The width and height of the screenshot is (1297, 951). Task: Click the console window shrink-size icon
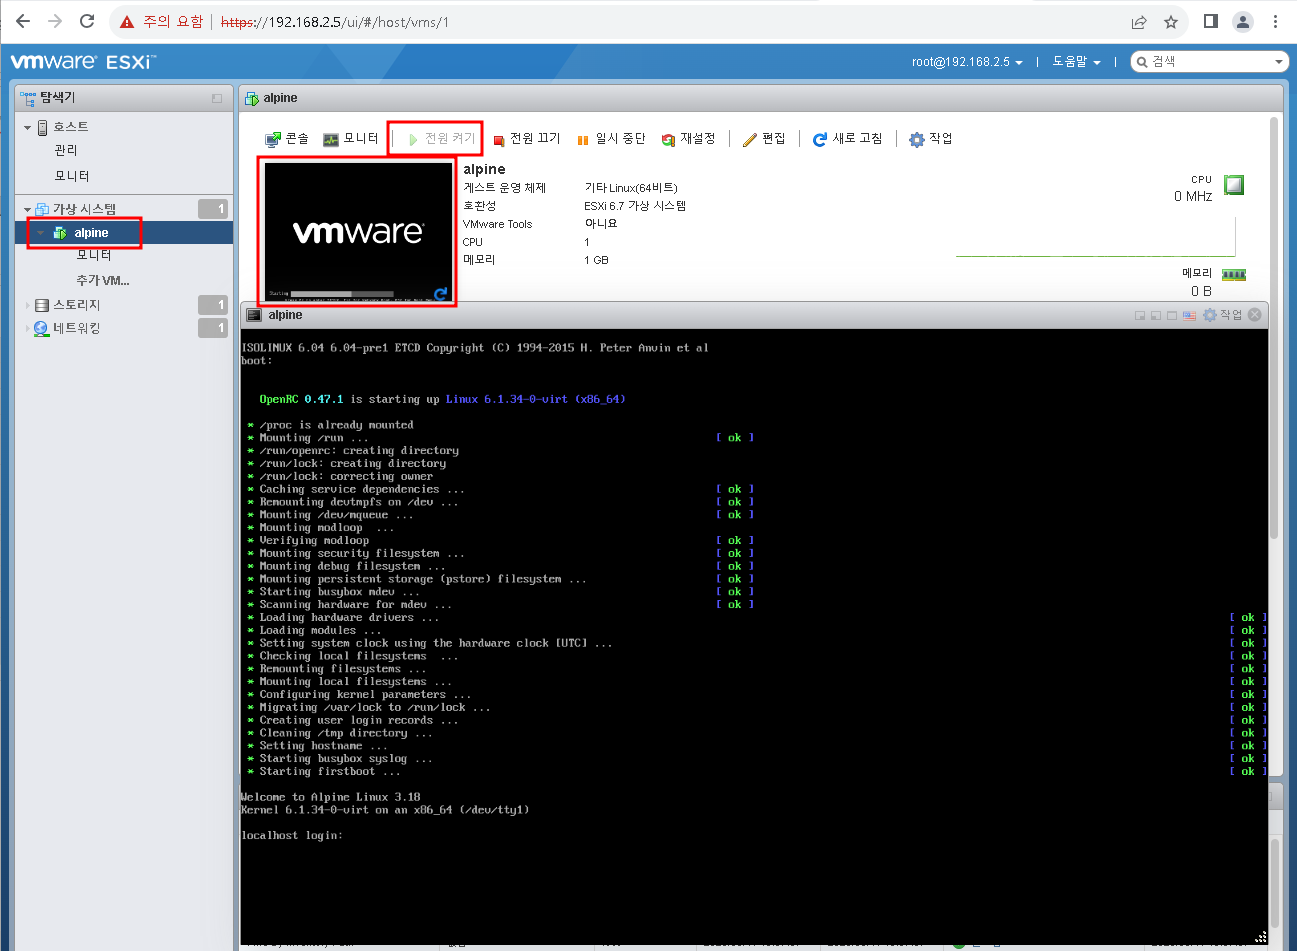point(1140,315)
